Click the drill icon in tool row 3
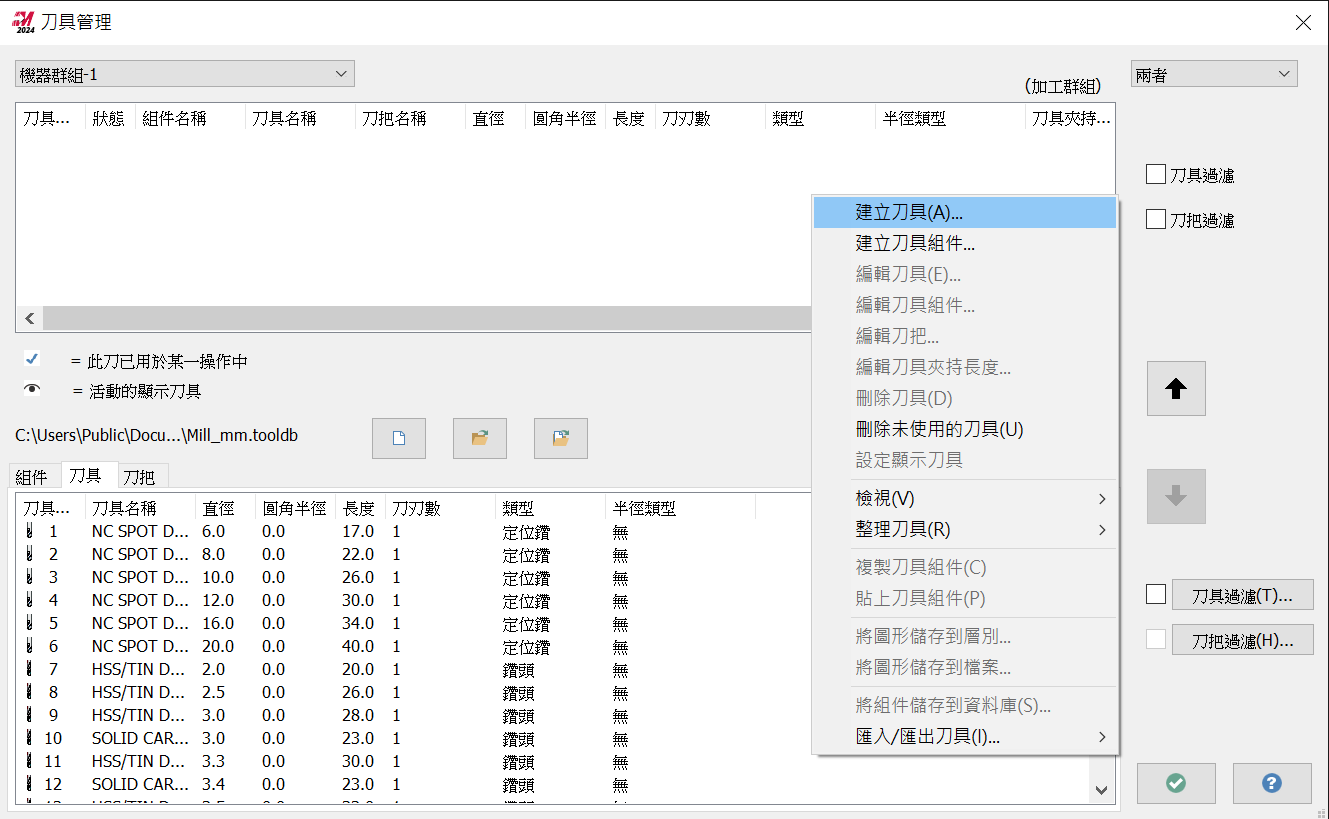The height and width of the screenshot is (819, 1329). pyautogui.click(x=30, y=578)
